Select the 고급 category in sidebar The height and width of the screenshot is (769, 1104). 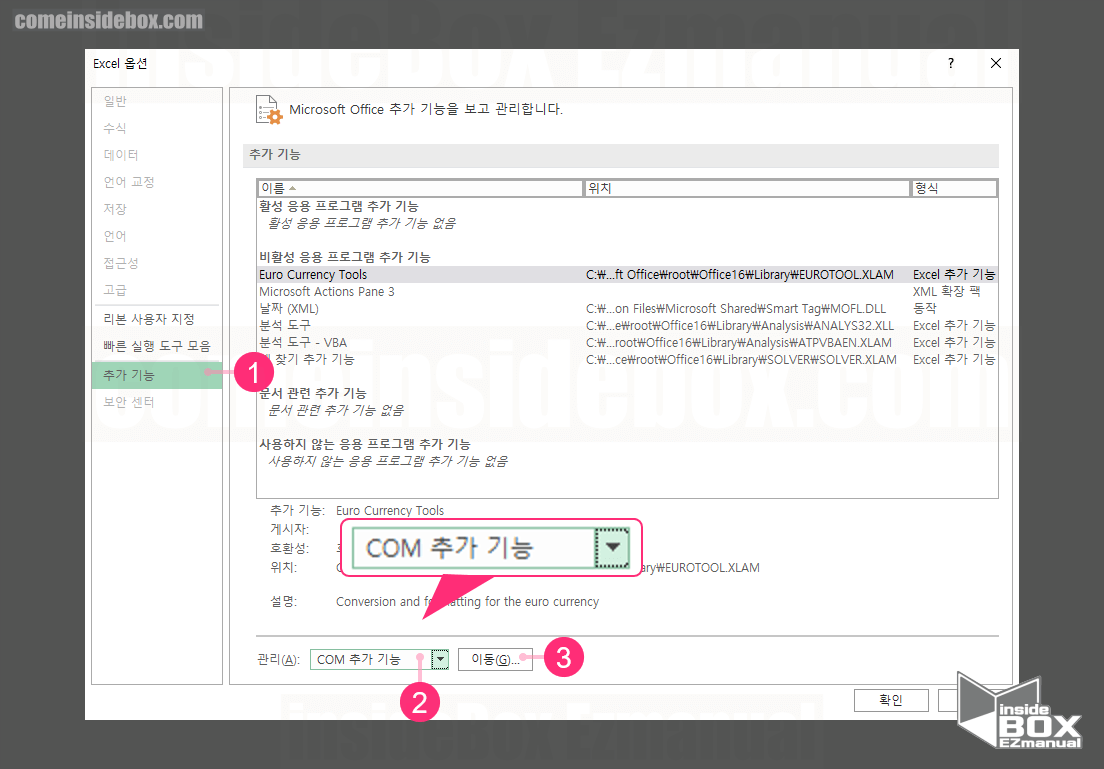click(x=111, y=289)
